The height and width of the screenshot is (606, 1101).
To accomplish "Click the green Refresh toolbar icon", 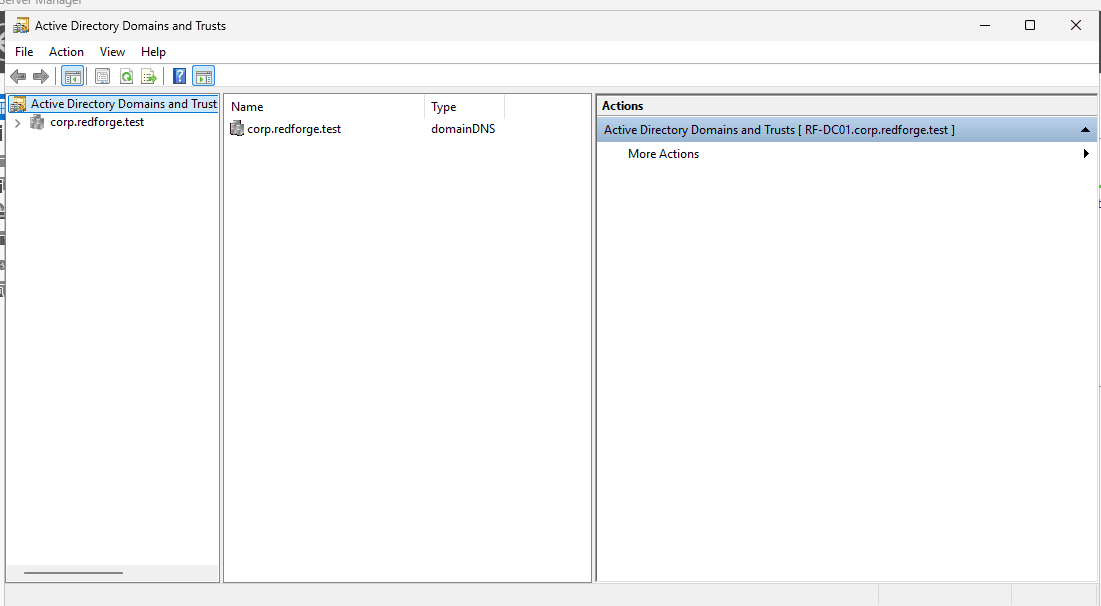I will 126,76.
